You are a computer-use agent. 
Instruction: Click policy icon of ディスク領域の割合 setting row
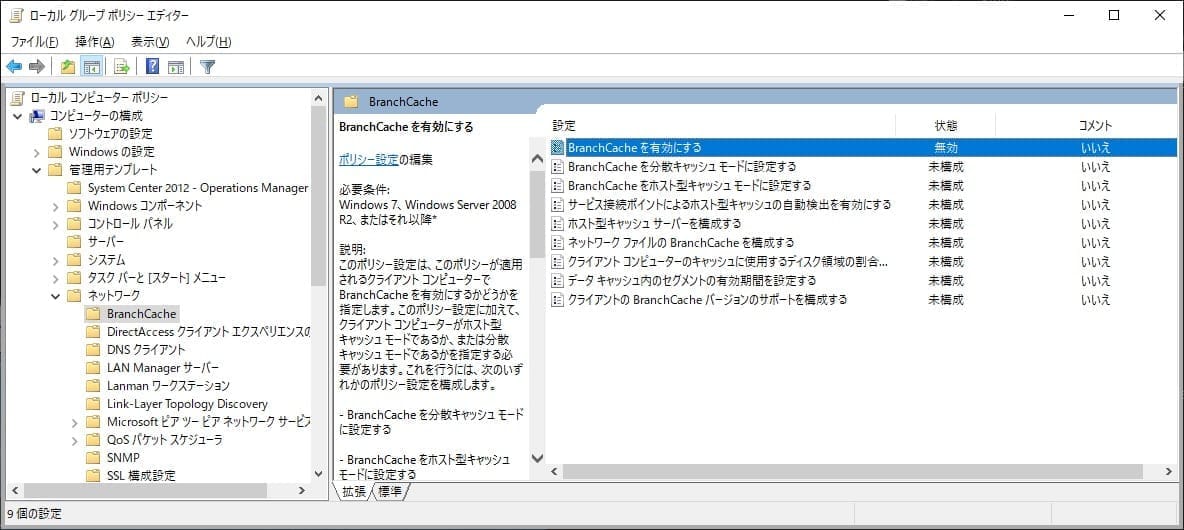(x=558, y=262)
